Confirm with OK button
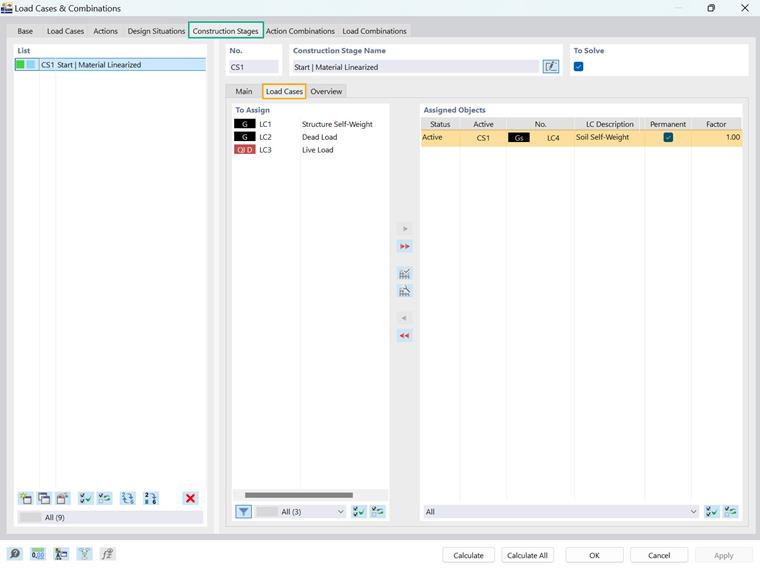The height and width of the screenshot is (570, 760). [594, 555]
